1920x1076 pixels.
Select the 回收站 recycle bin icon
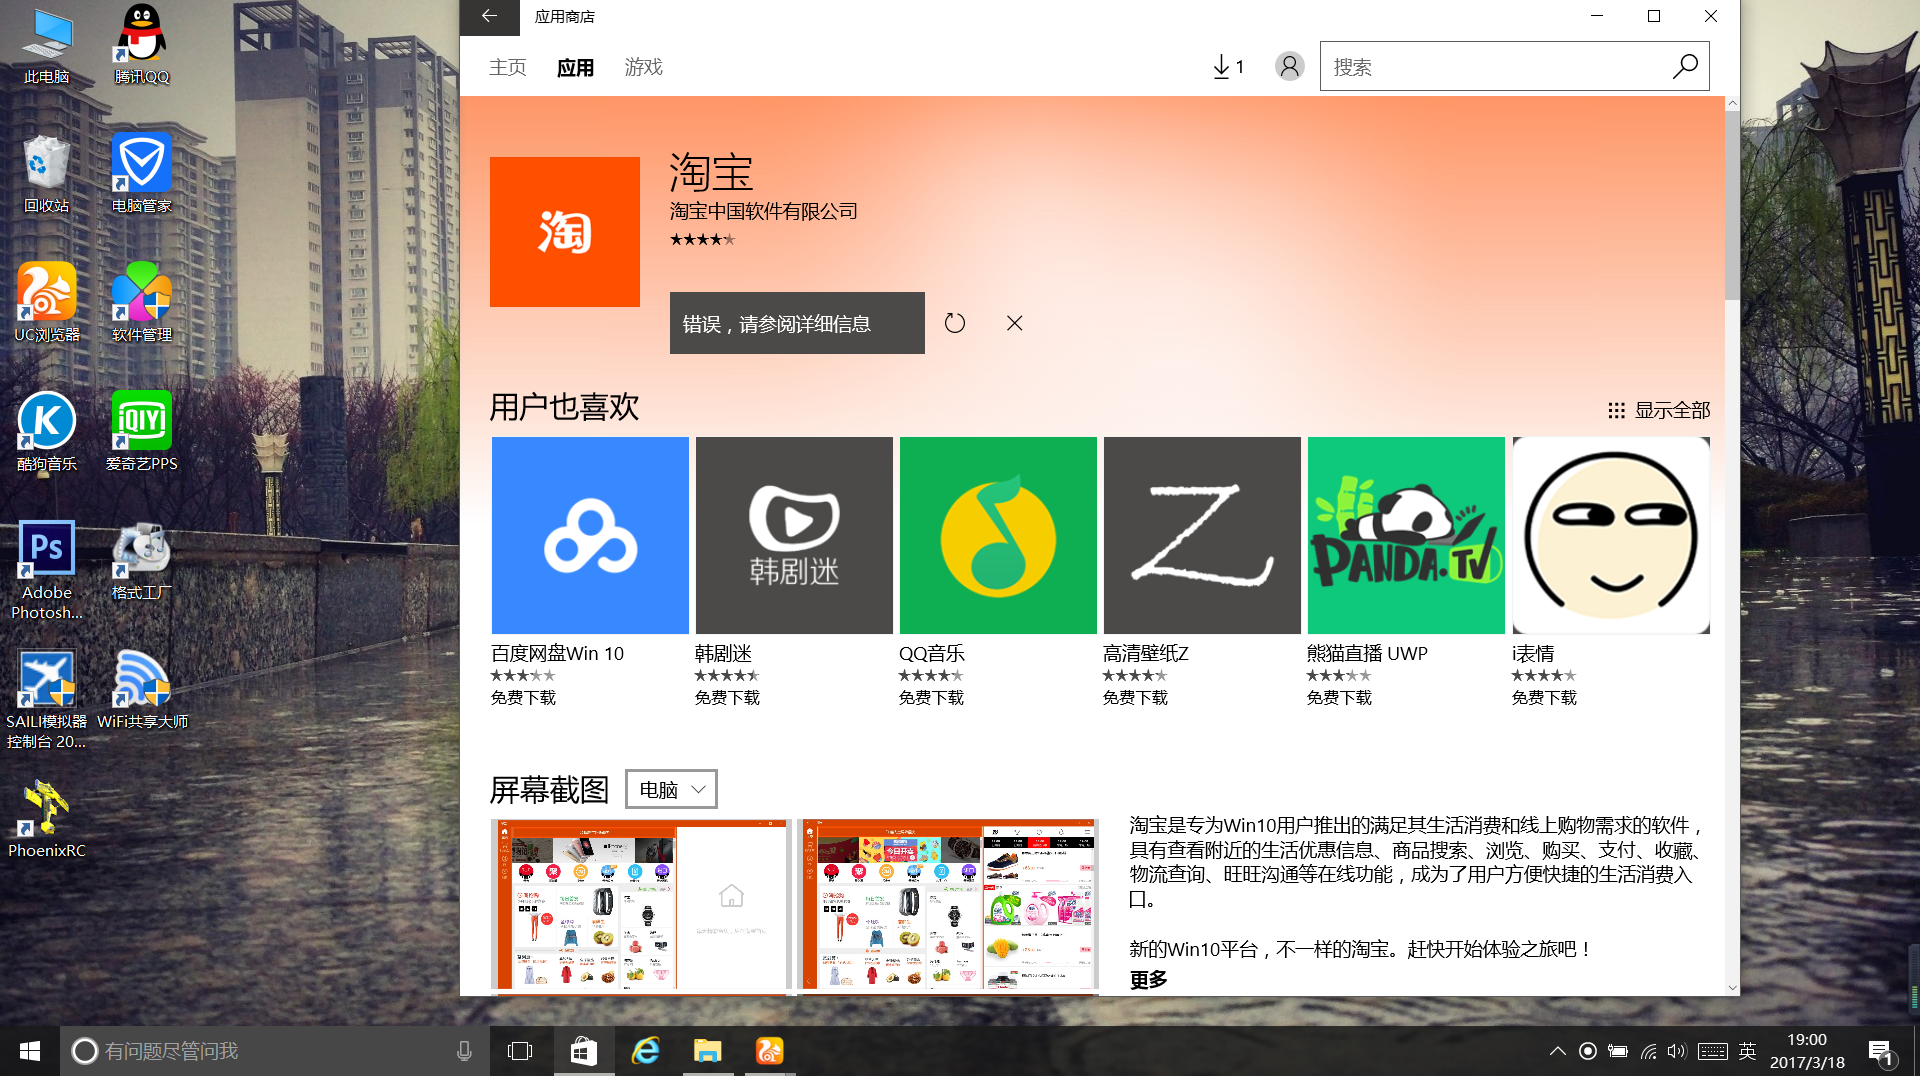47,174
